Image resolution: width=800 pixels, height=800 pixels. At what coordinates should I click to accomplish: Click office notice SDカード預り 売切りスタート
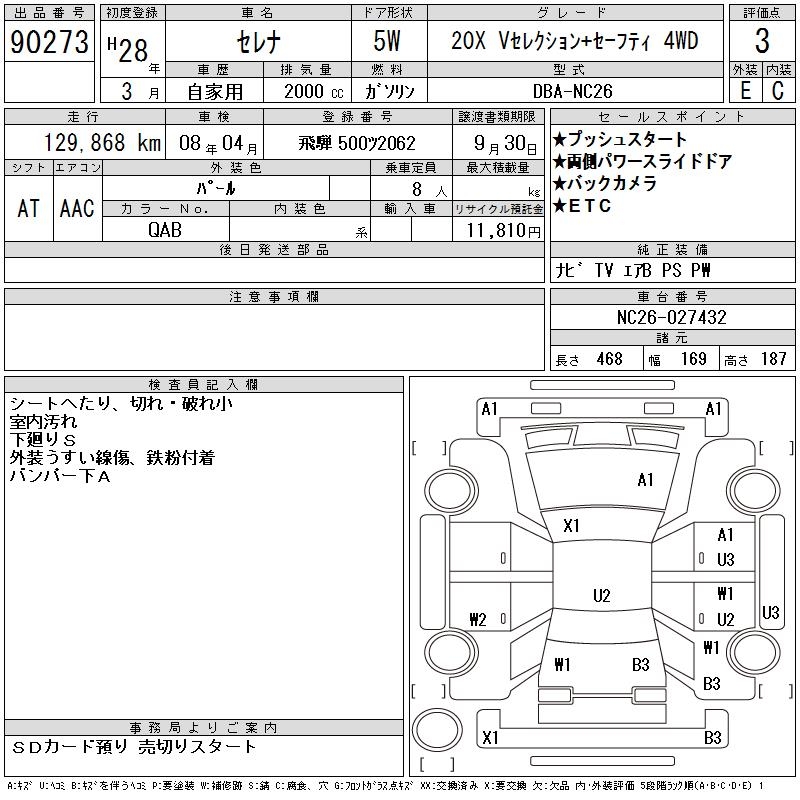(x=134, y=747)
